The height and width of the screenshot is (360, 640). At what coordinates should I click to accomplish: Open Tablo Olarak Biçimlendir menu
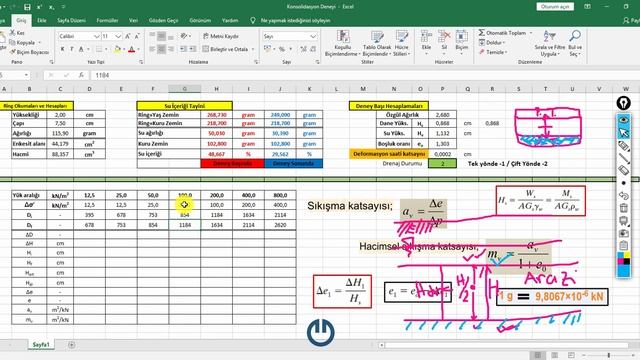click(377, 43)
